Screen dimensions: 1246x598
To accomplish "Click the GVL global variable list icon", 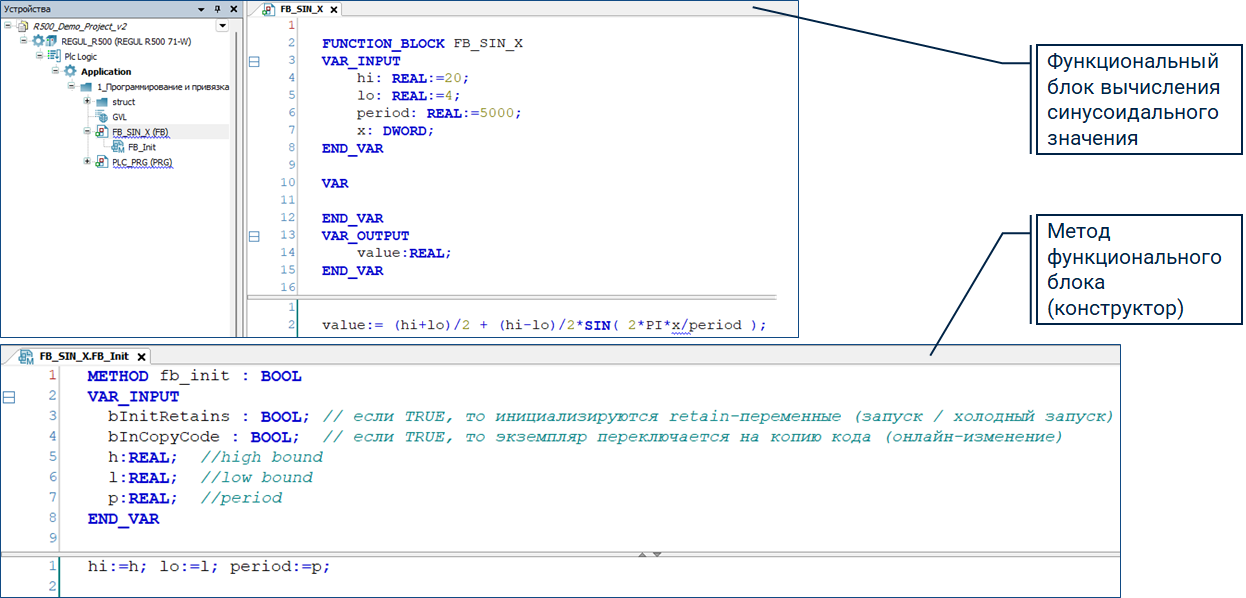I will pyautogui.click(x=102, y=117).
